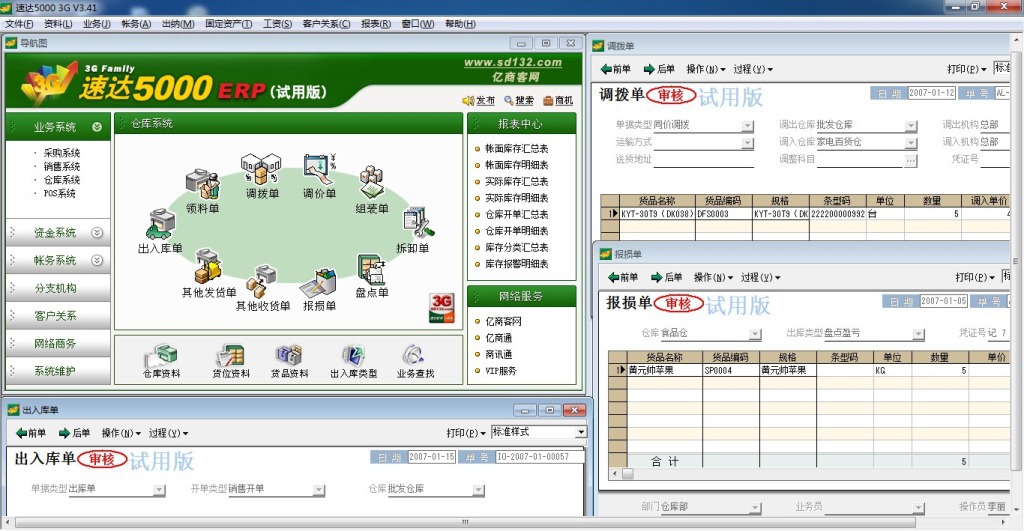
Task: Expand the 帐务系统 section
Action: pos(97,260)
